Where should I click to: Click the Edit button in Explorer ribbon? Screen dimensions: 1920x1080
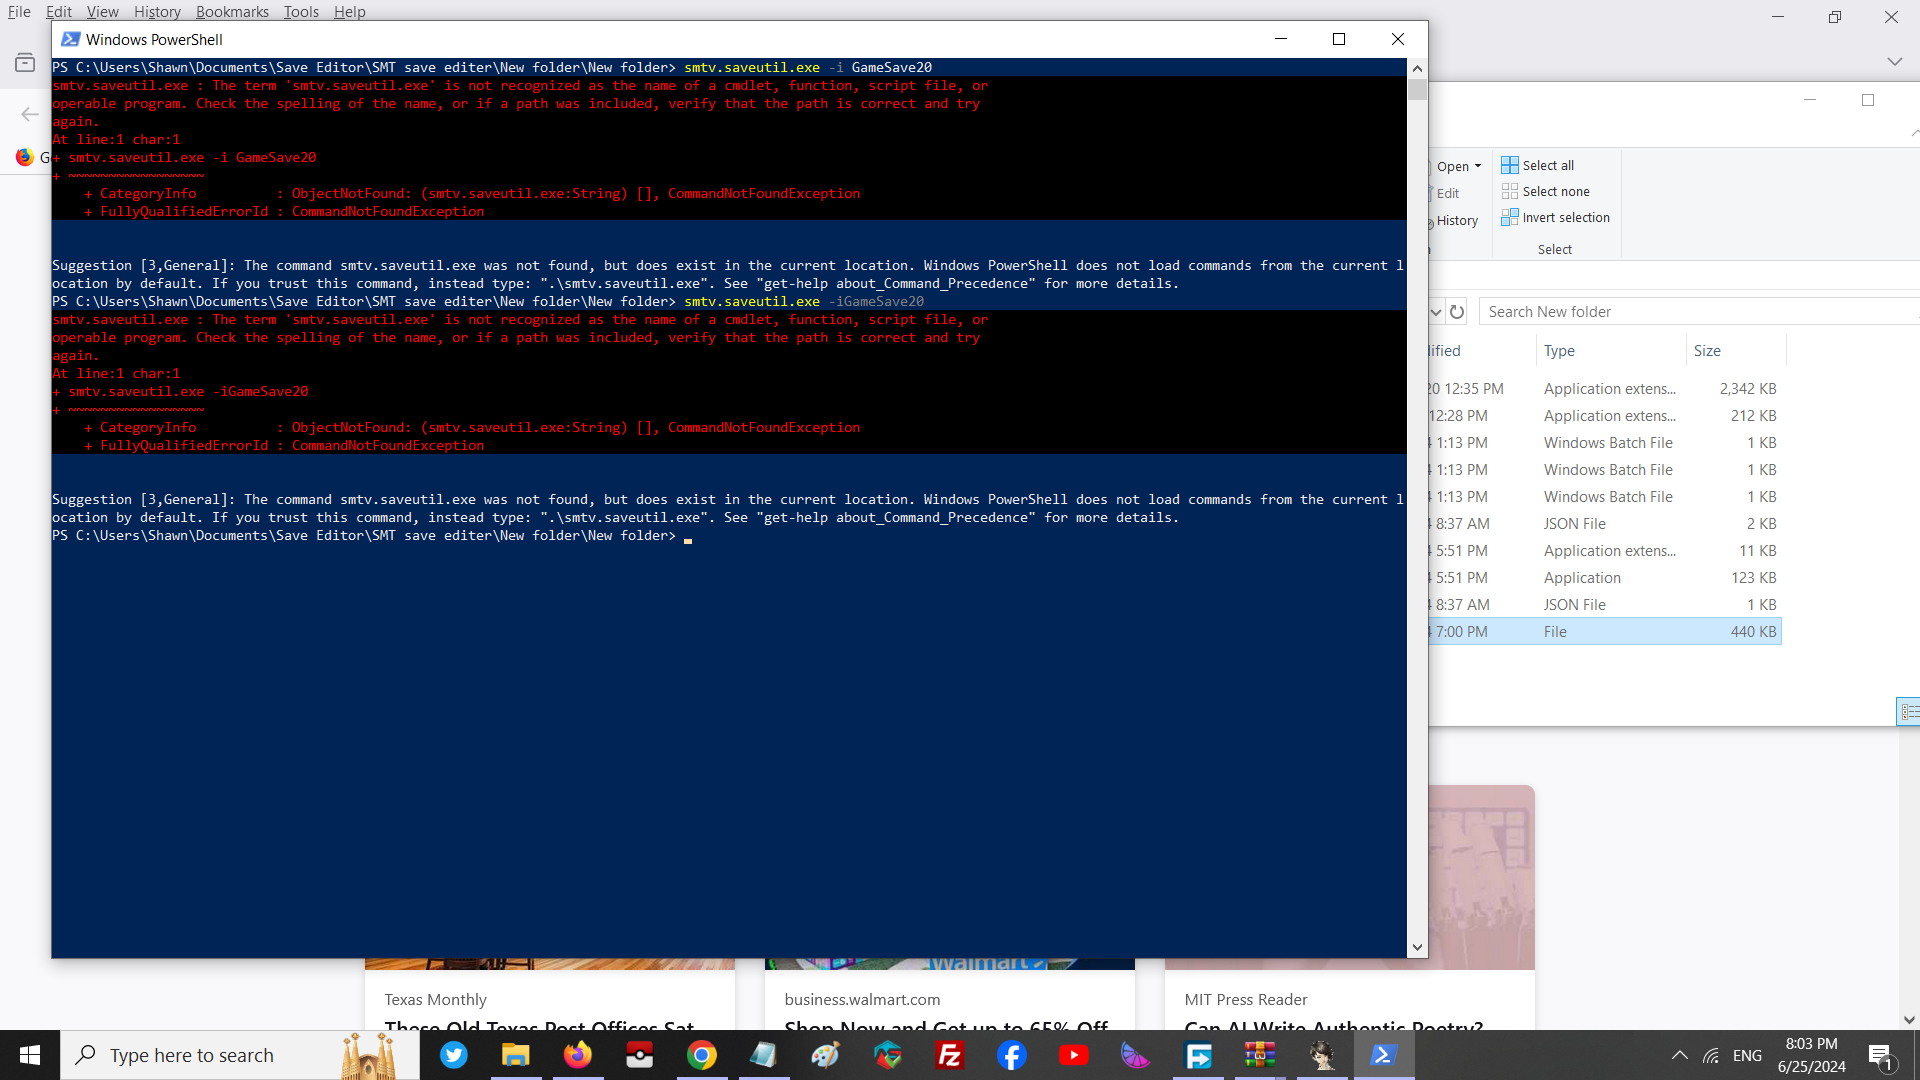pos(1446,193)
